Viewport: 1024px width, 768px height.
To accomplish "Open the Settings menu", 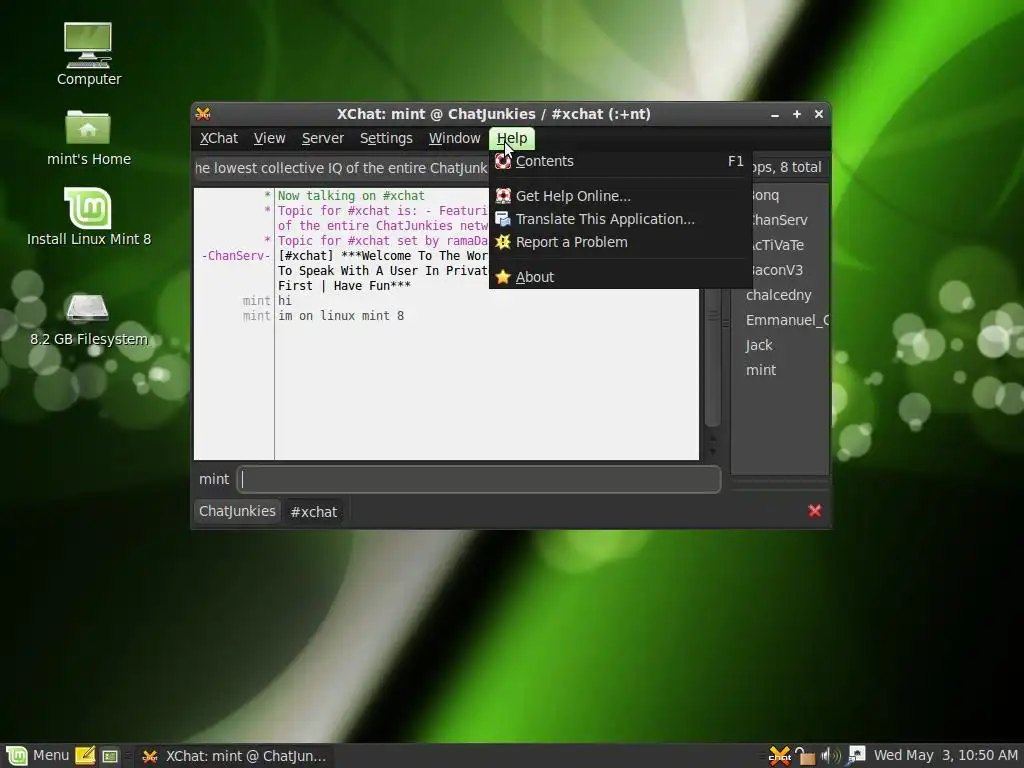I will click(386, 138).
